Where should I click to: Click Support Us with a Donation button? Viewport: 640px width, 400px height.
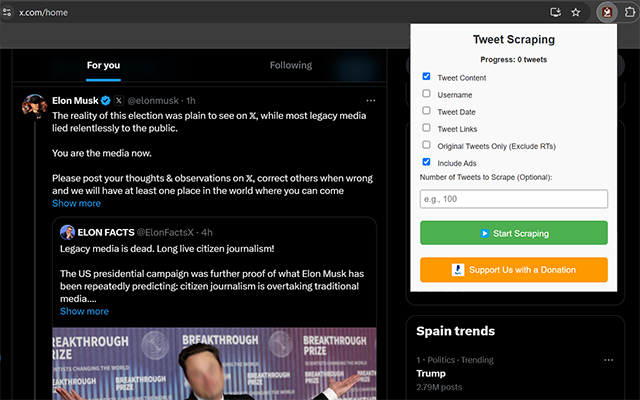click(x=514, y=270)
